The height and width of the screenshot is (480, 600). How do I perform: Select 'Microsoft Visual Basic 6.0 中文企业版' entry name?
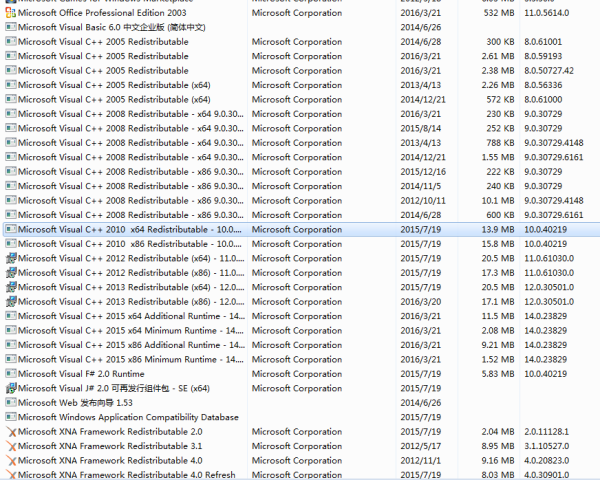111,28
